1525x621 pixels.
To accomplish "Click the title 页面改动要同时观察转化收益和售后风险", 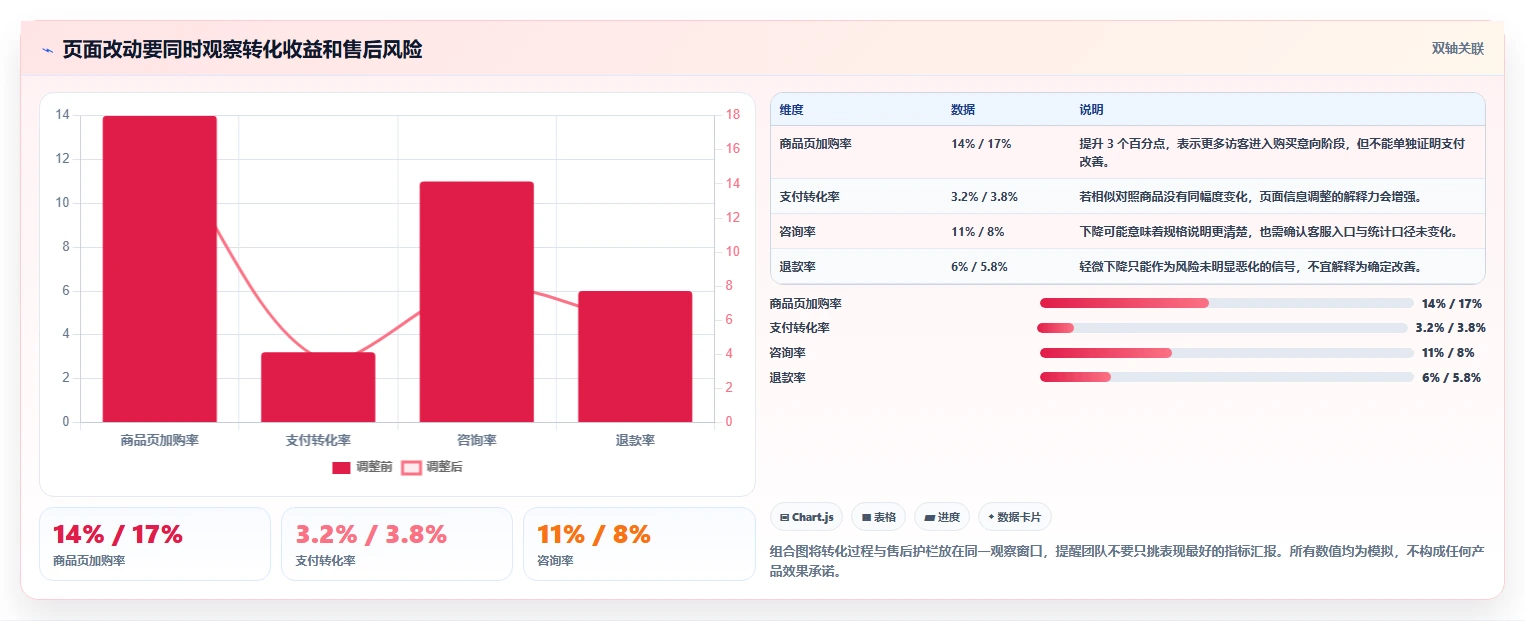I will click(242, 49).
